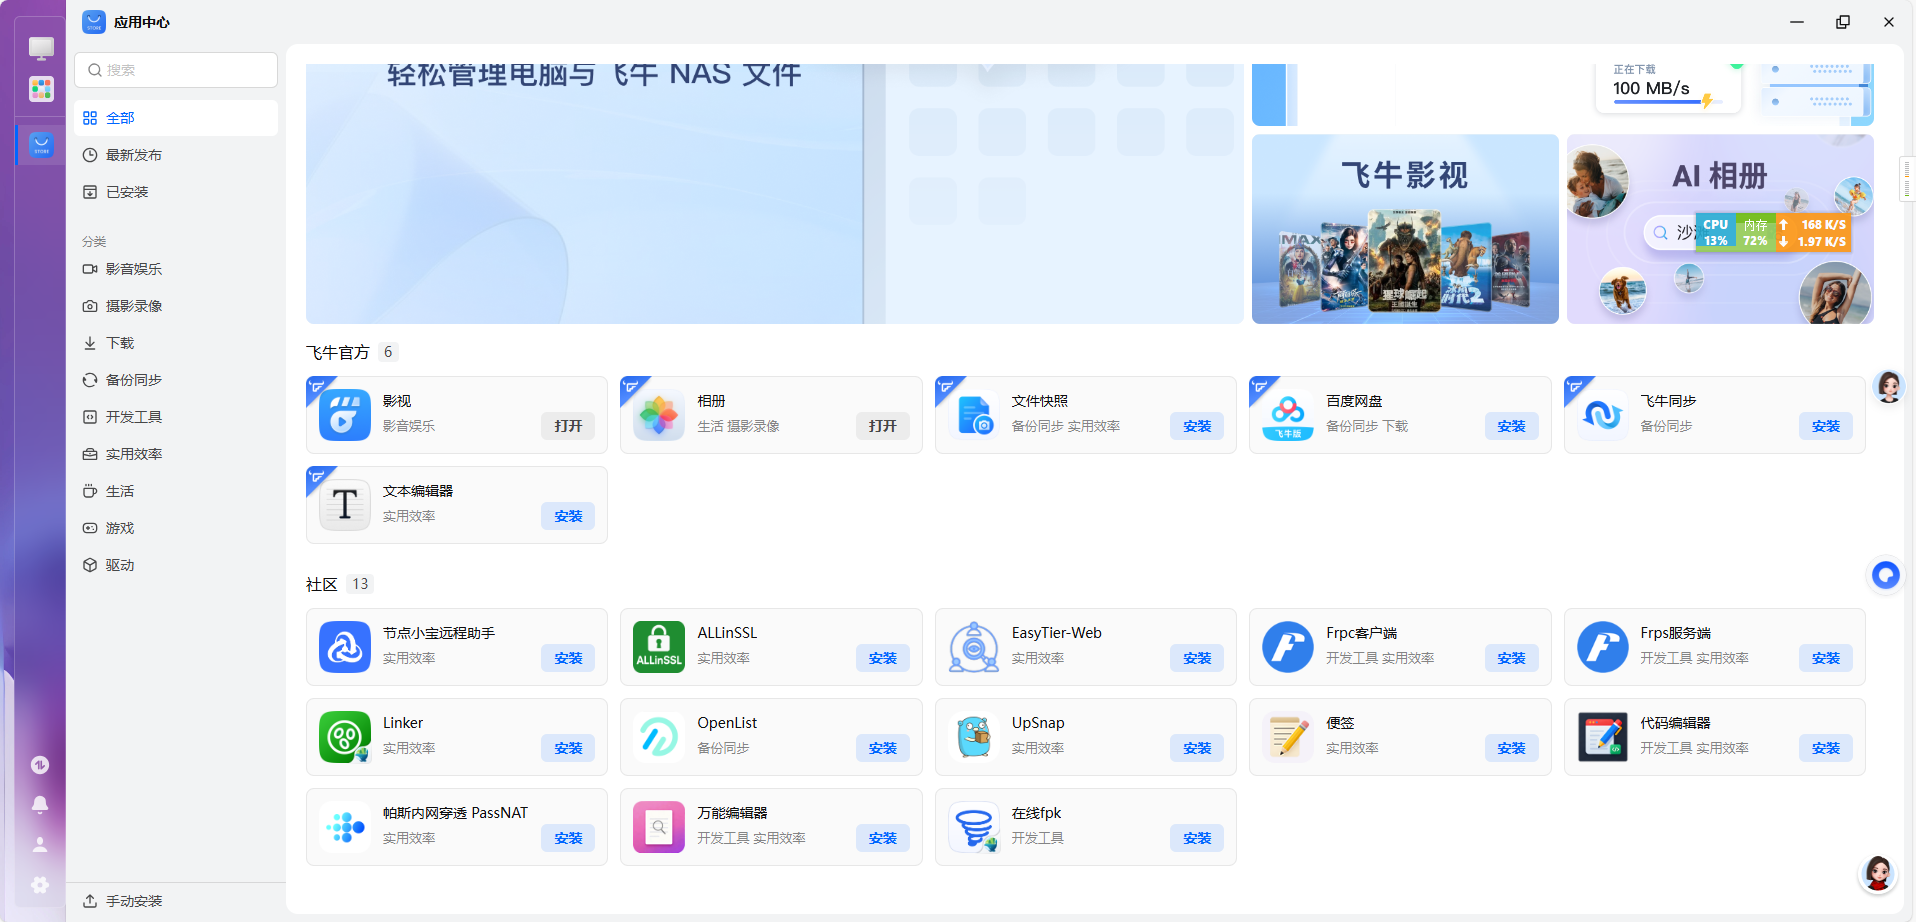Open the 飞牛影视 banner
Screen dimensions: 1916x922
tap(1405, 229)
